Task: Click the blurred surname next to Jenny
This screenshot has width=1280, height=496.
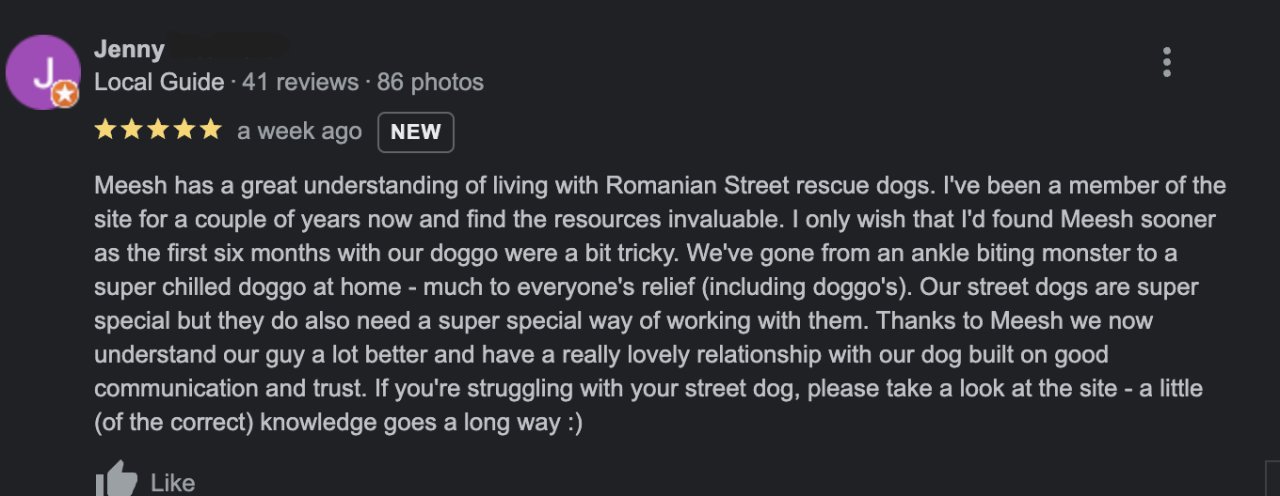Action: click(228, 48)
